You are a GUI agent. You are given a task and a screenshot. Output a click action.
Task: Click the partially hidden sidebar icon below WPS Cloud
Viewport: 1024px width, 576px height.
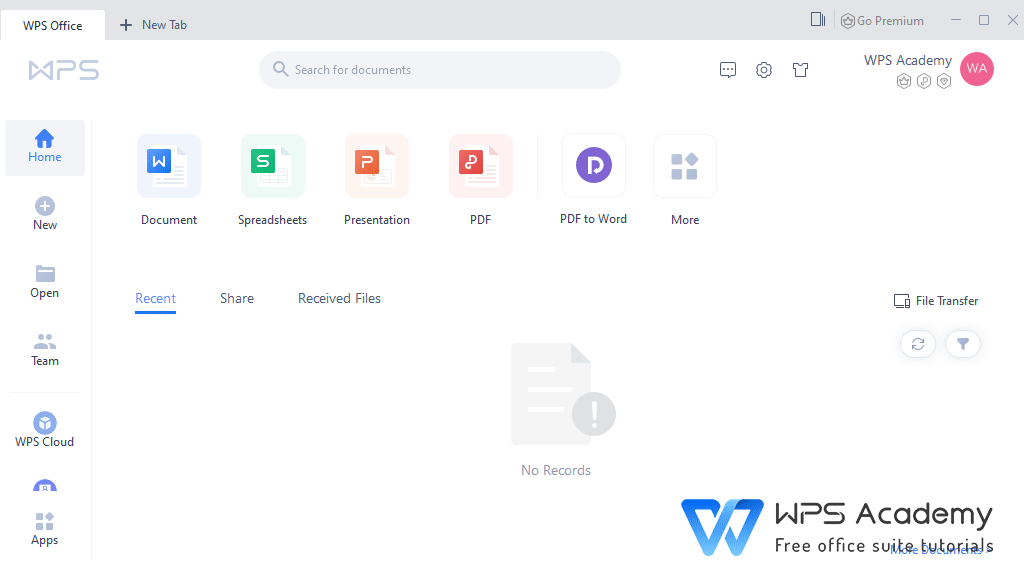[x=44, y=486]
